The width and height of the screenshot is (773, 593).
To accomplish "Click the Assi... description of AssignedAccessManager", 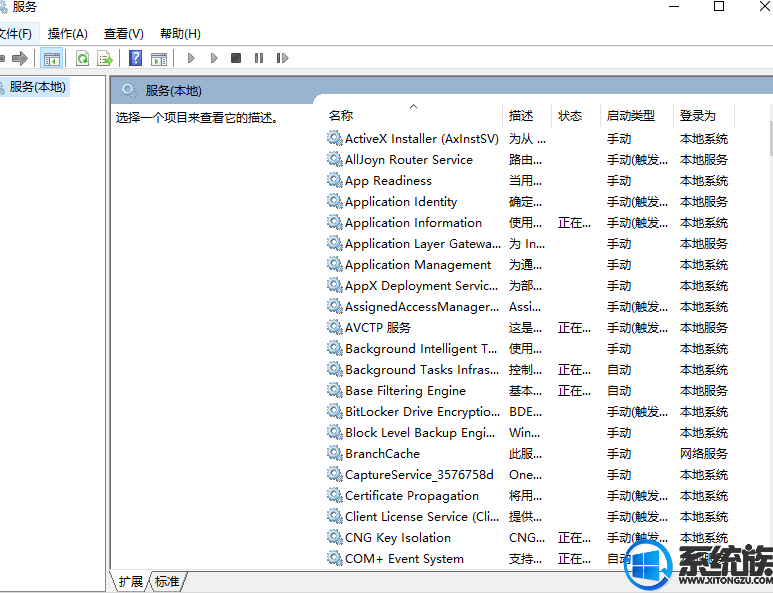I will point(525,307).
